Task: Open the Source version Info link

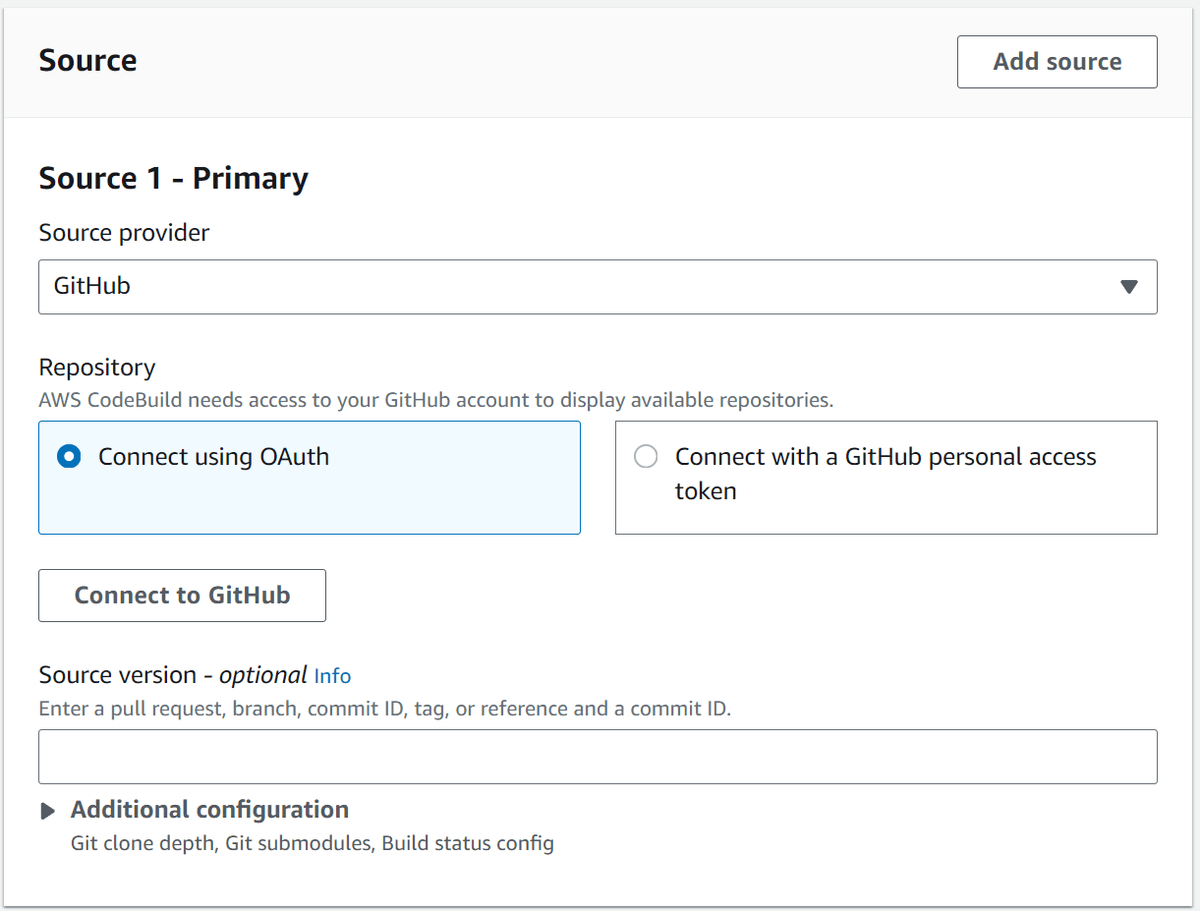Action: click(x=332, y=676)
